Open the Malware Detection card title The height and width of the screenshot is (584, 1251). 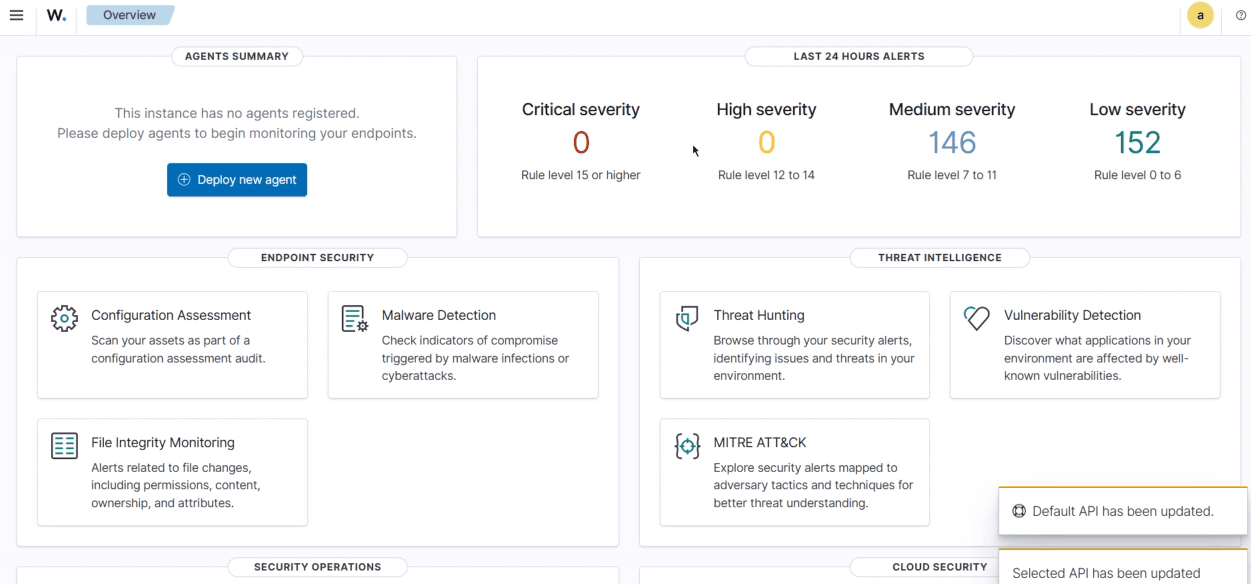point(439,315)
